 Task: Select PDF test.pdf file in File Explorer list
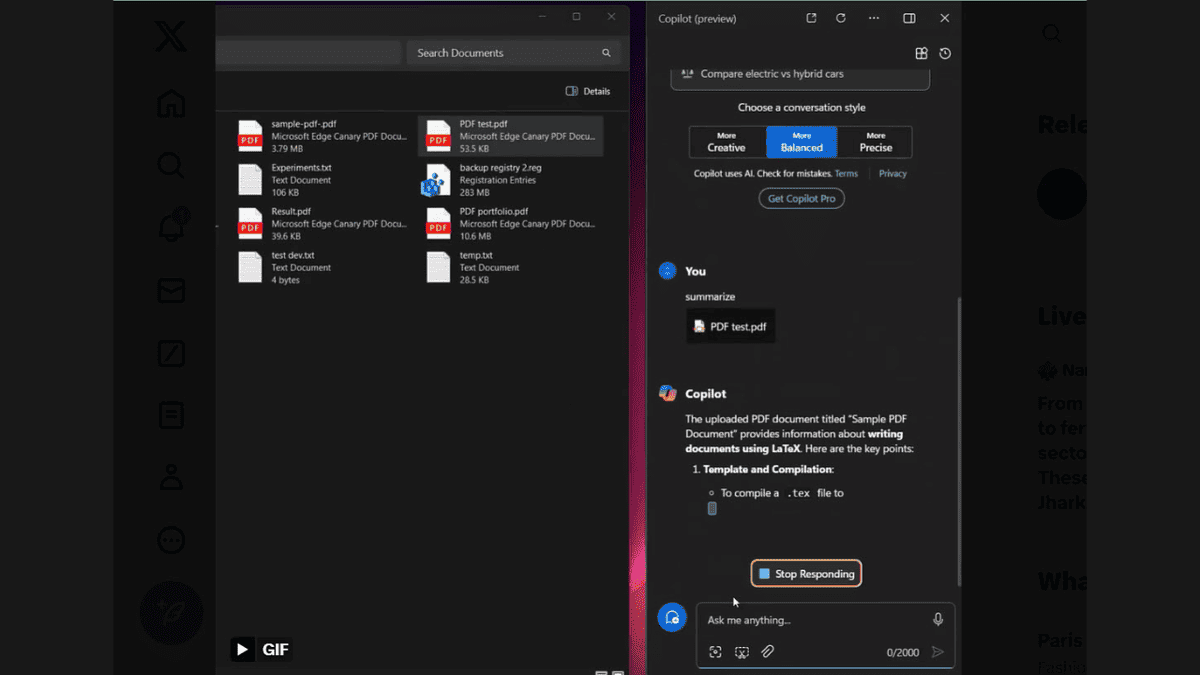pos(511,136)
